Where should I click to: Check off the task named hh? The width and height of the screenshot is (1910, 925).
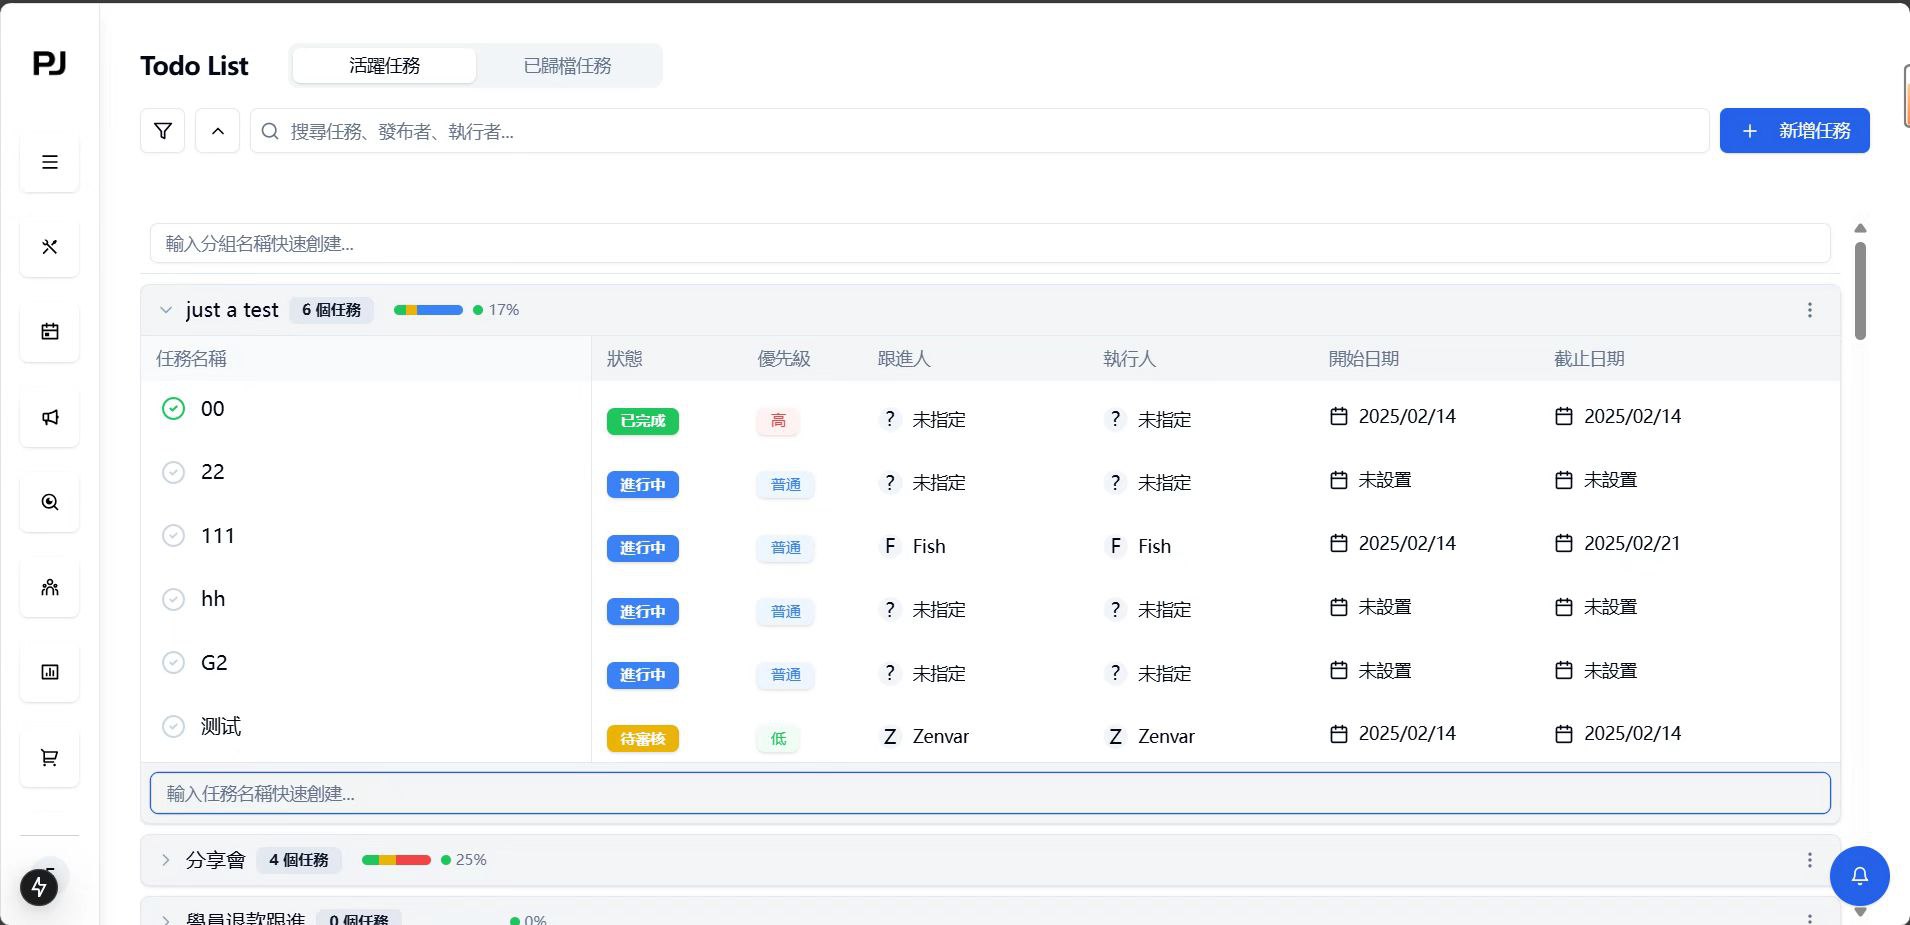point(173,599)
